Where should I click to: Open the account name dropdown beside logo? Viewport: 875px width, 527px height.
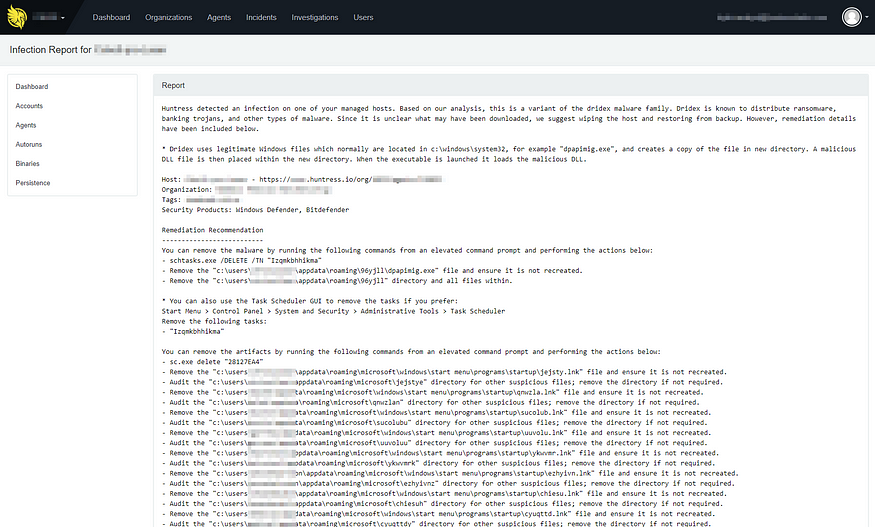pos(49,17)
